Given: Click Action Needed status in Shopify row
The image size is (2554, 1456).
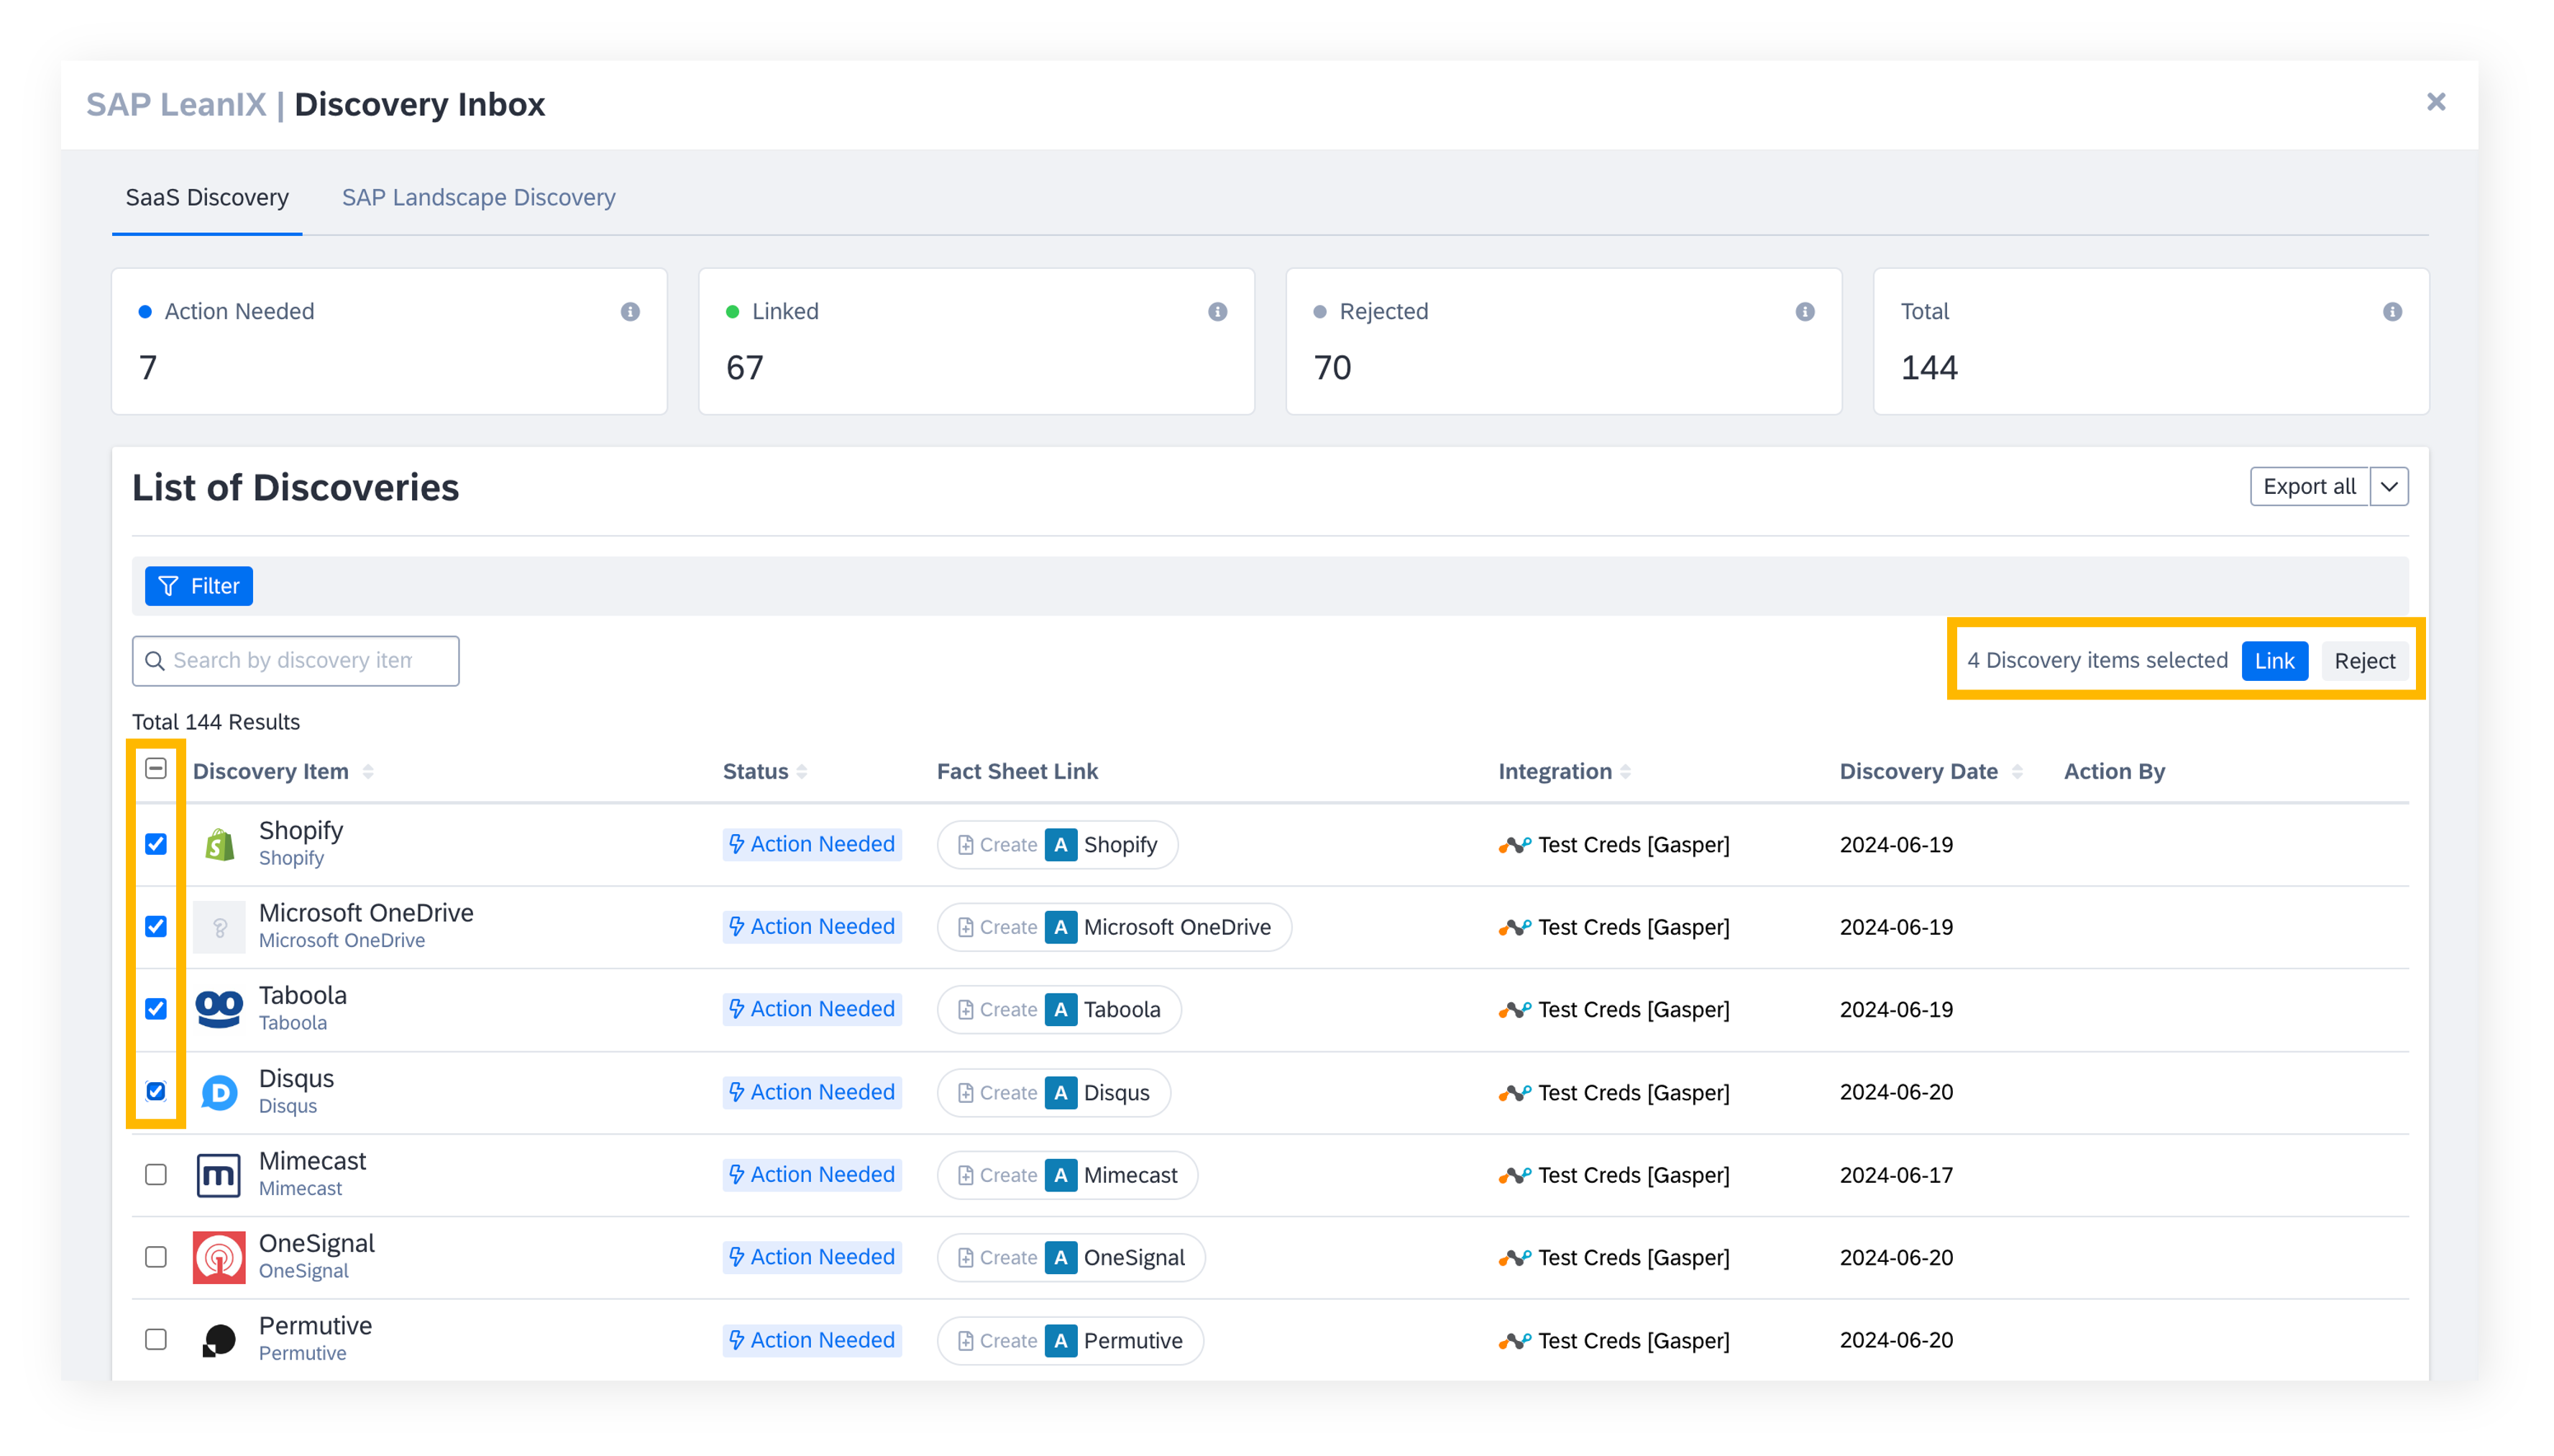Looking at the screenshot, I should coord(812,844).
